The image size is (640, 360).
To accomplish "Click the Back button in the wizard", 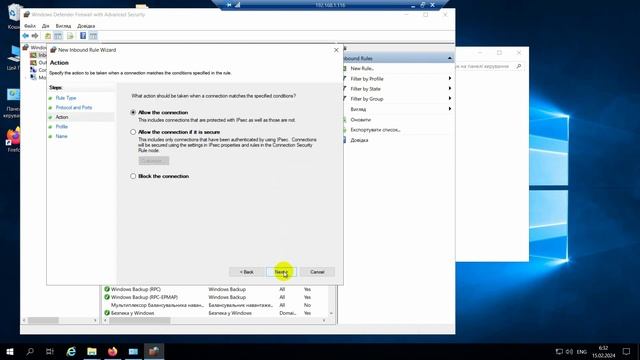I will coord(246,272).
